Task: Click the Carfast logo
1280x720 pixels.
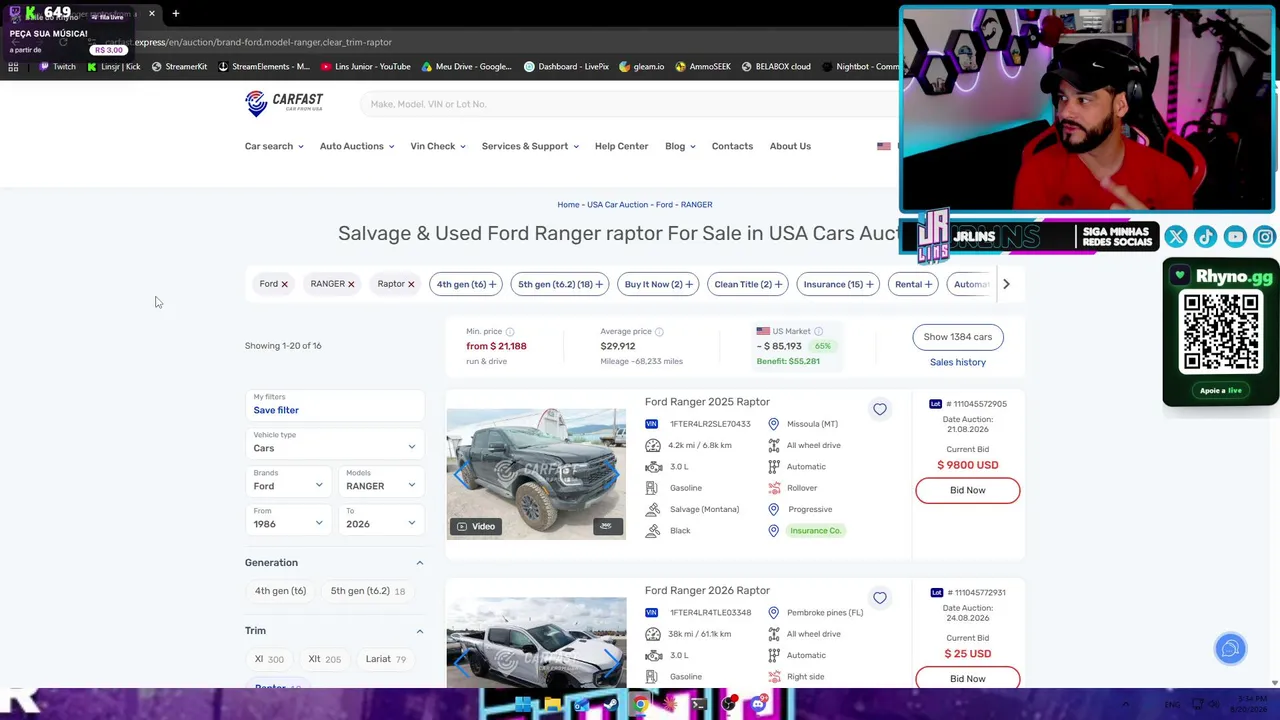Action: (284, 103)
